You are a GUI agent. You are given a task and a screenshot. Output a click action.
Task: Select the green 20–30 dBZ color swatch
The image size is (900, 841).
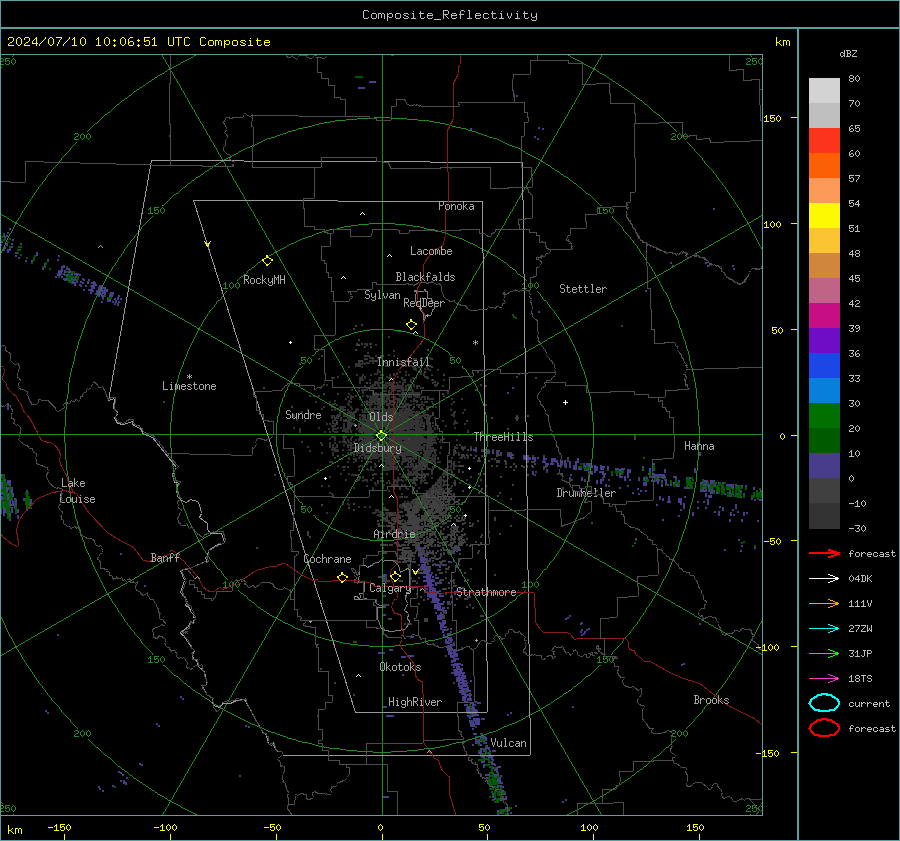[x=824, y=416]
